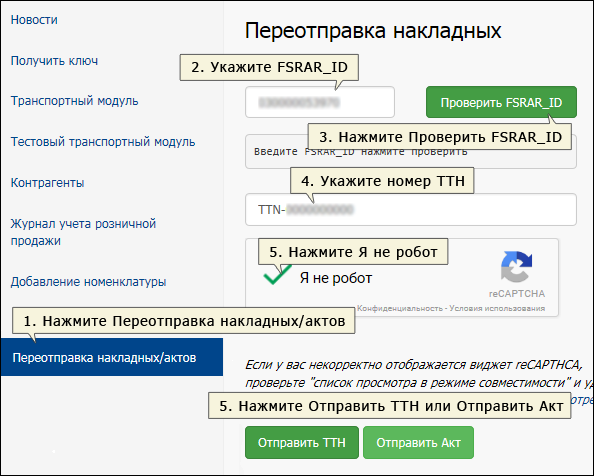Select Переотправка накладных/актов menu item
The width and height of the screenshot is (594, 476).
[x=112, y=357]
